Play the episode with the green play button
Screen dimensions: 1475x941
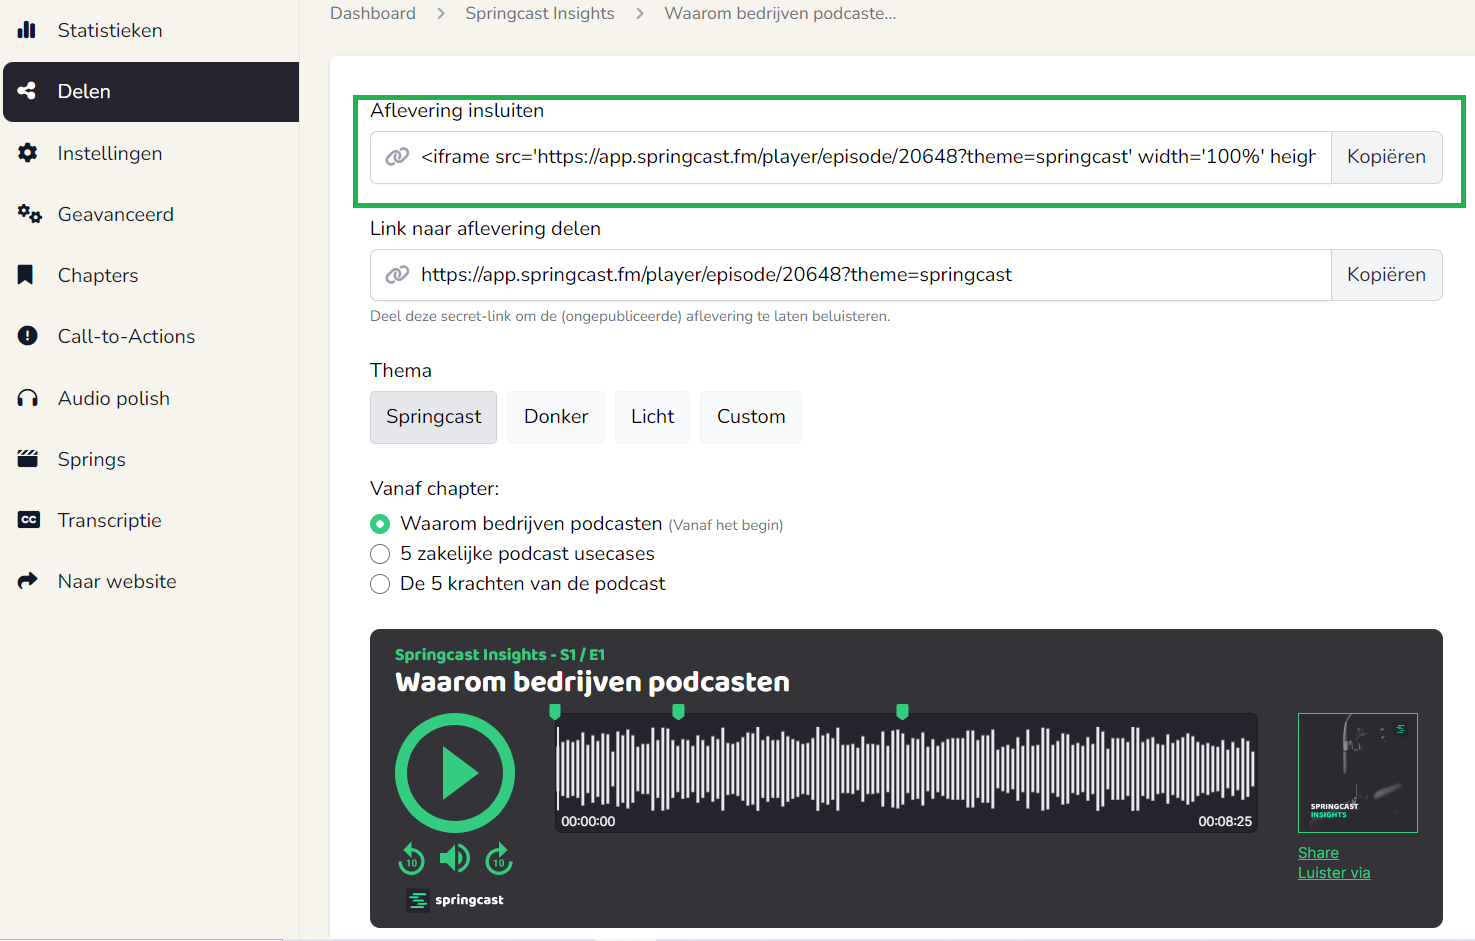455,773
